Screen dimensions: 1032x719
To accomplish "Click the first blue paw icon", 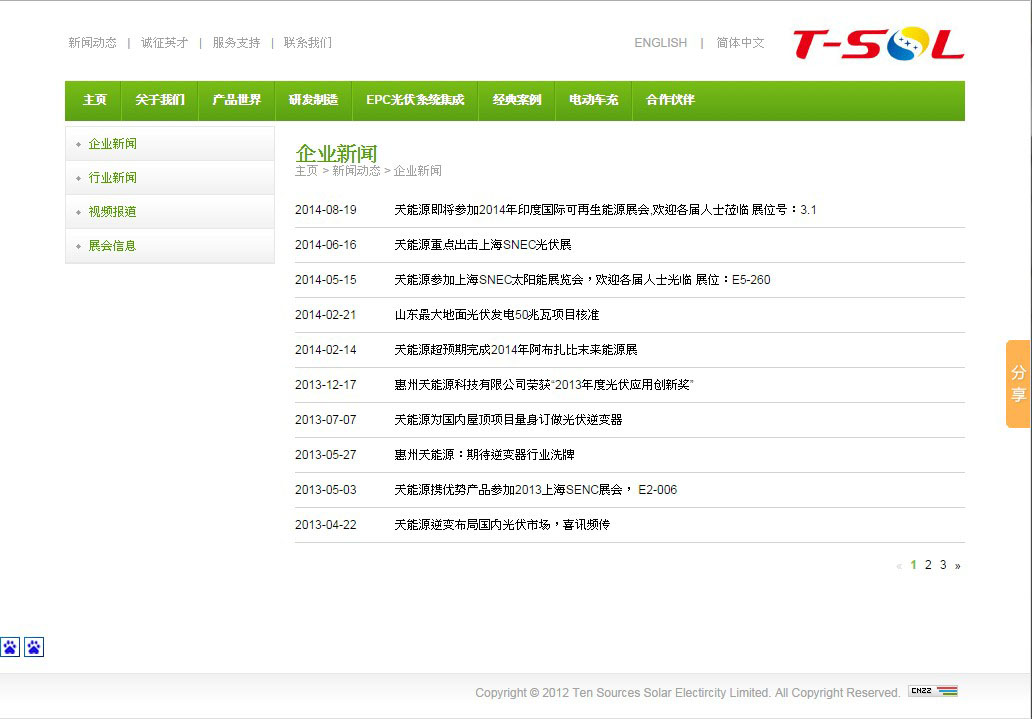I will 10,647.
